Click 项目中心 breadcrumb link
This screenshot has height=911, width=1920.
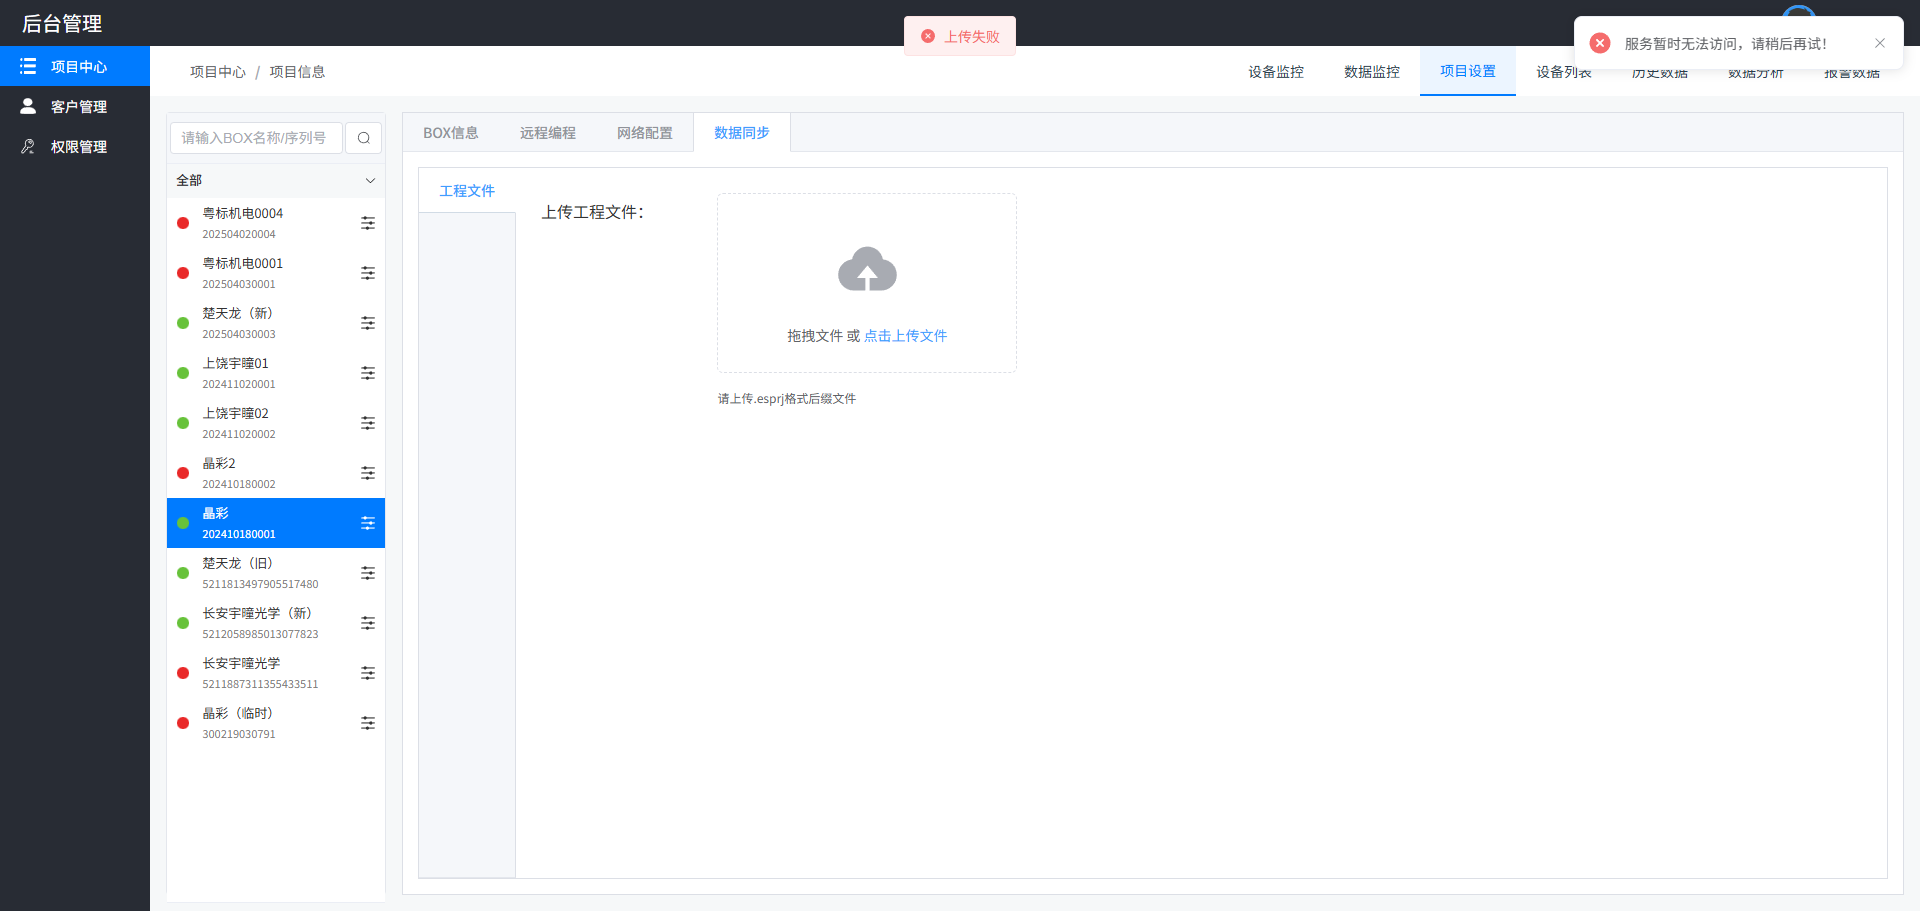218,72
